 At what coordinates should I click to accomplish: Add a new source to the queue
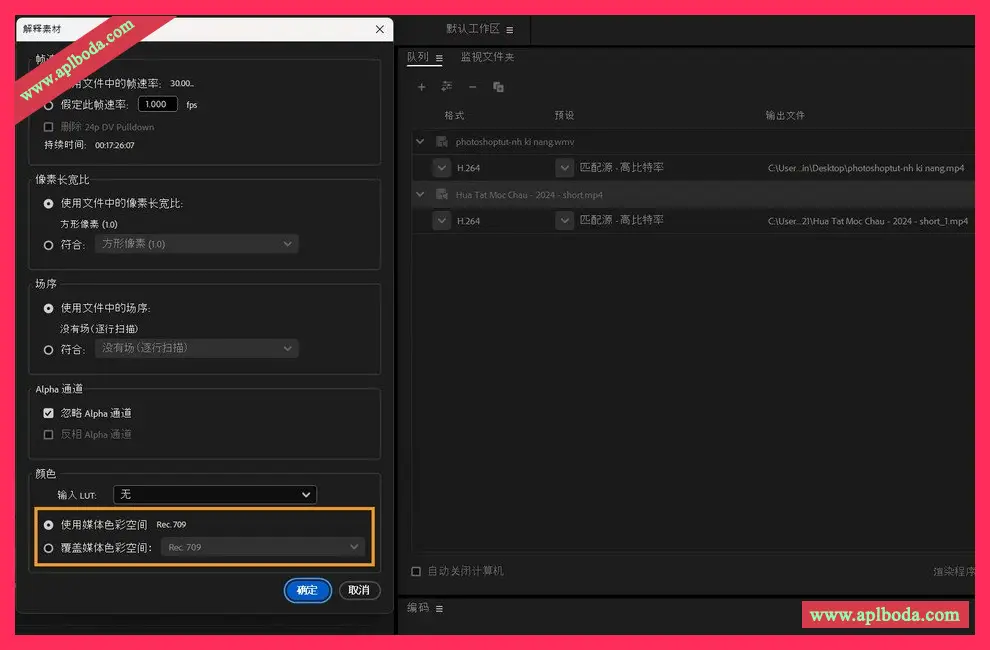[x=421, y=87]
